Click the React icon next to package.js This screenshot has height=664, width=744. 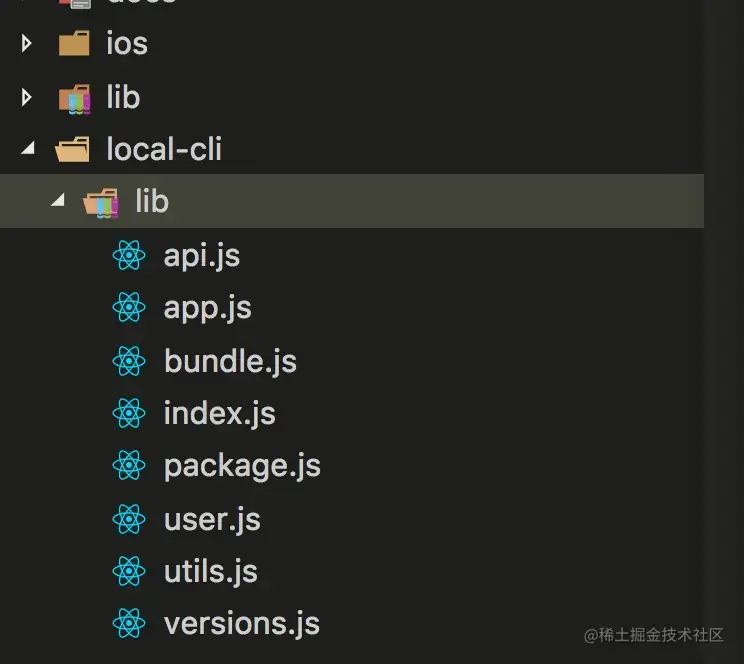(x=129, y=465)
